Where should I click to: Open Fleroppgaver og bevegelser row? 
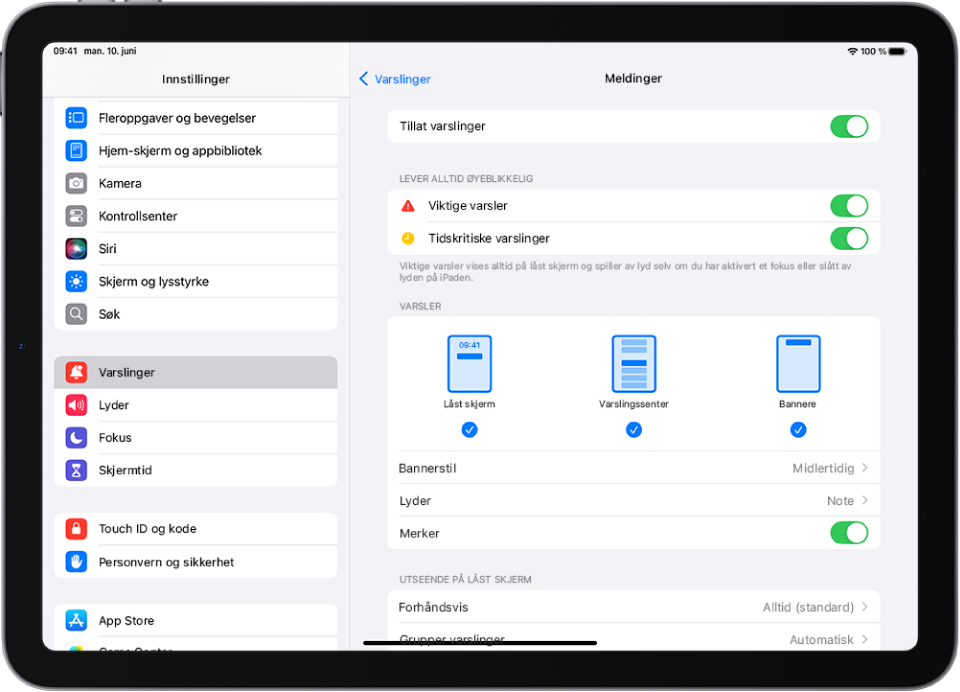point(196,118)
